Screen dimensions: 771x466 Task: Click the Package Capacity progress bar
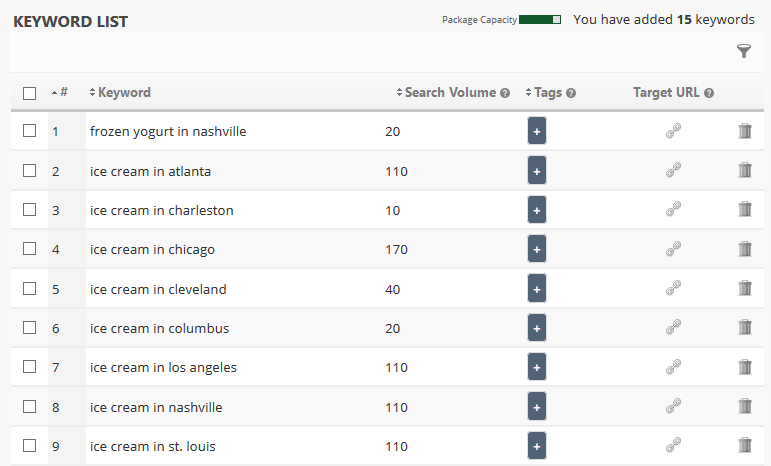tap(540, 19)
